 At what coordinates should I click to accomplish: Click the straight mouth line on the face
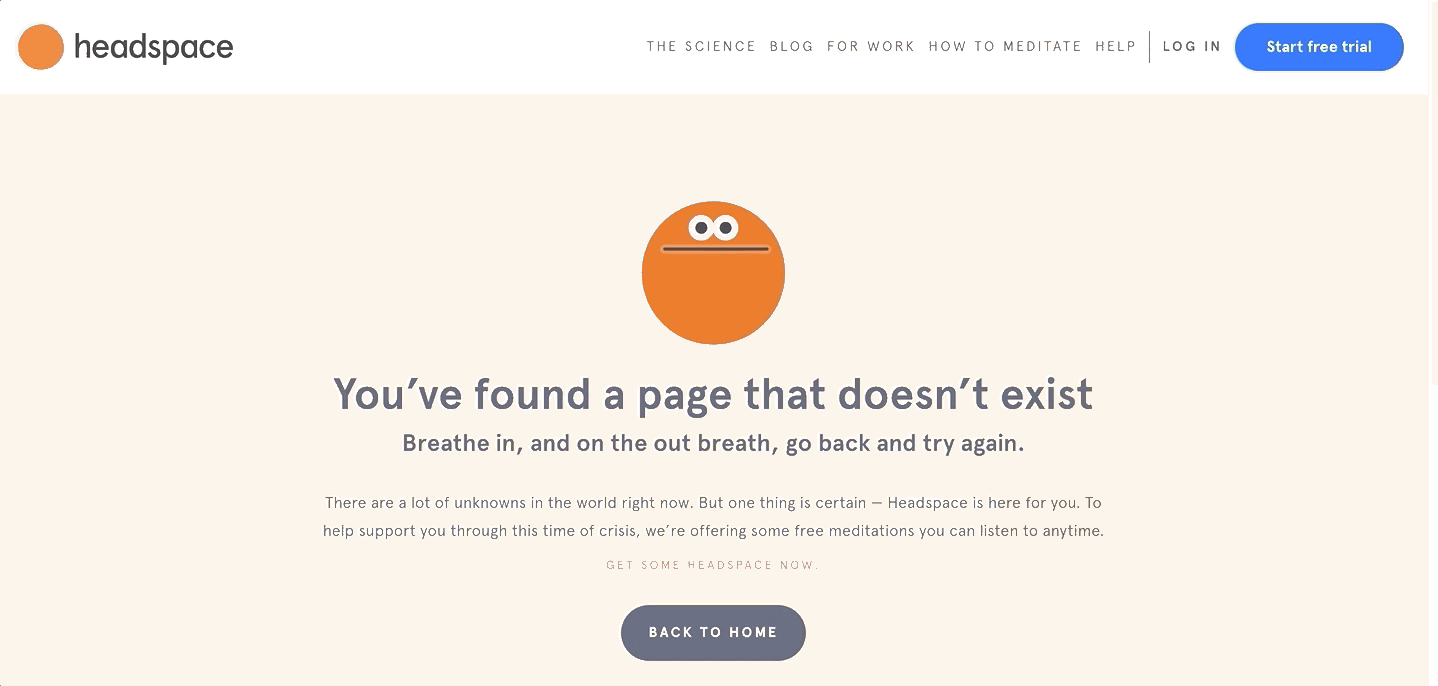[x=715, y=248]
